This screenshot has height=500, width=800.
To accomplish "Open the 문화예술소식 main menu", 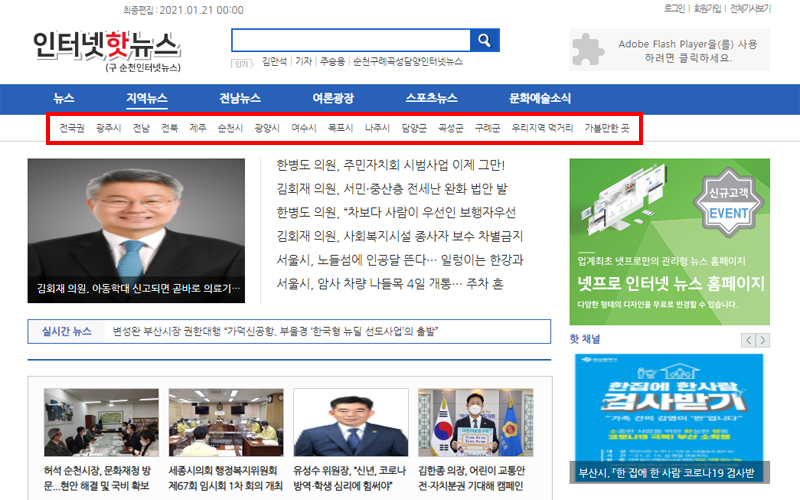I will click(x=540, y=98).
